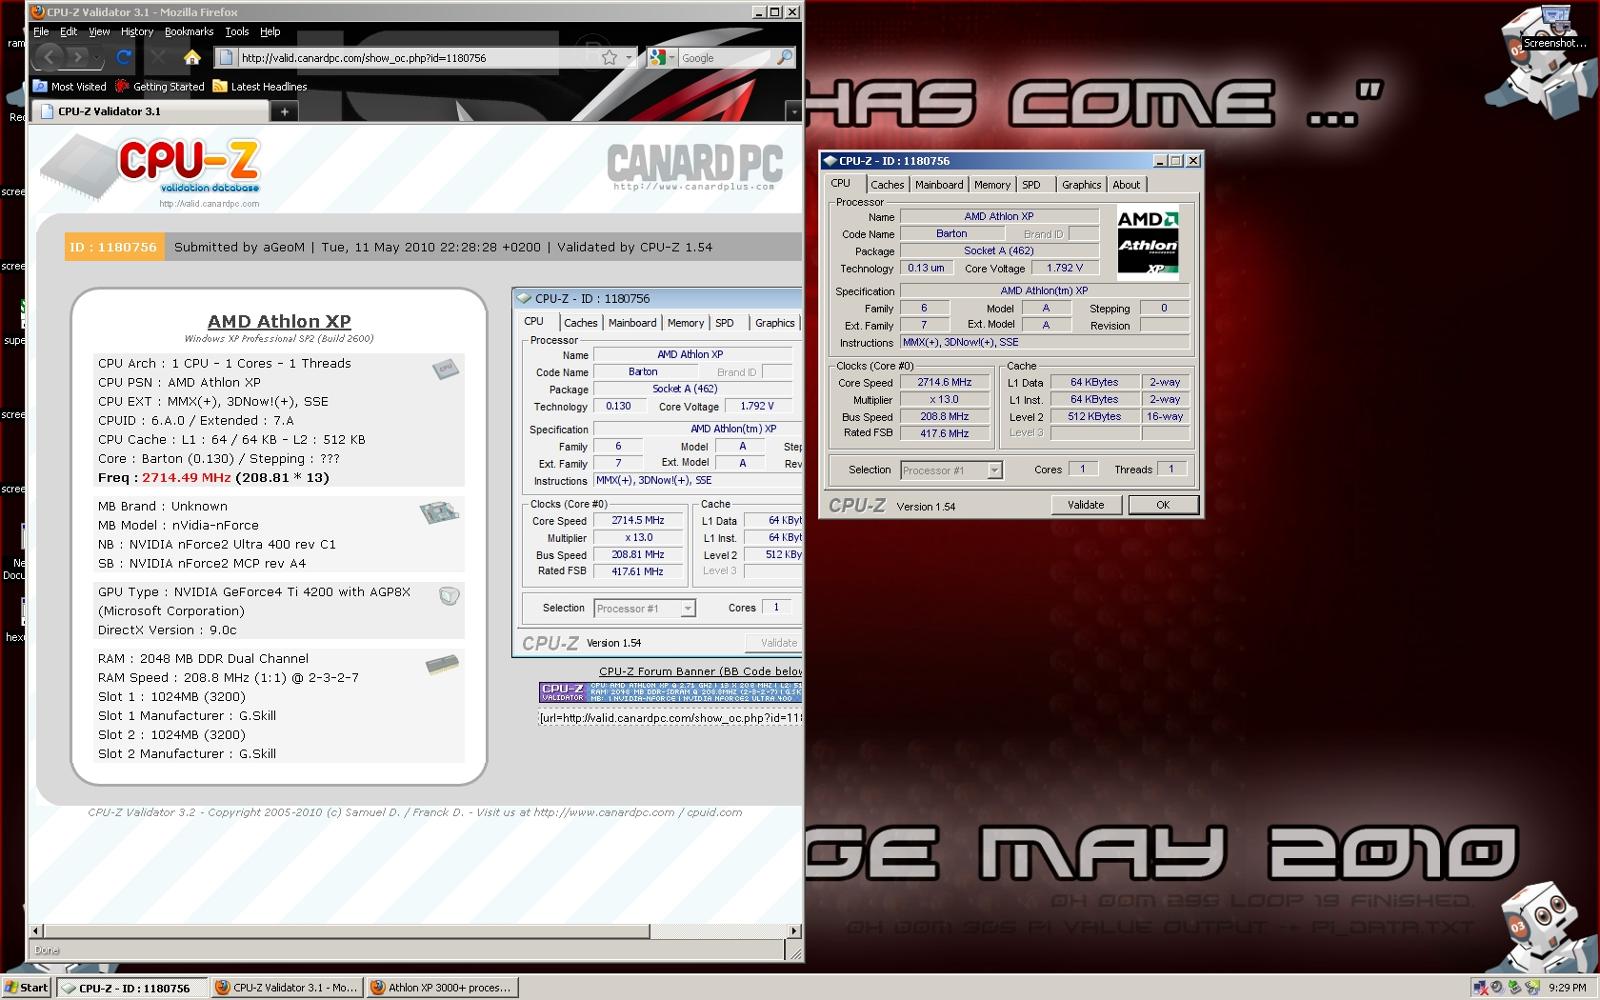Click CPU-Z forum banner image
Image resolution: width=1600 pixels, height=1000 pixels.
(670, 692)
